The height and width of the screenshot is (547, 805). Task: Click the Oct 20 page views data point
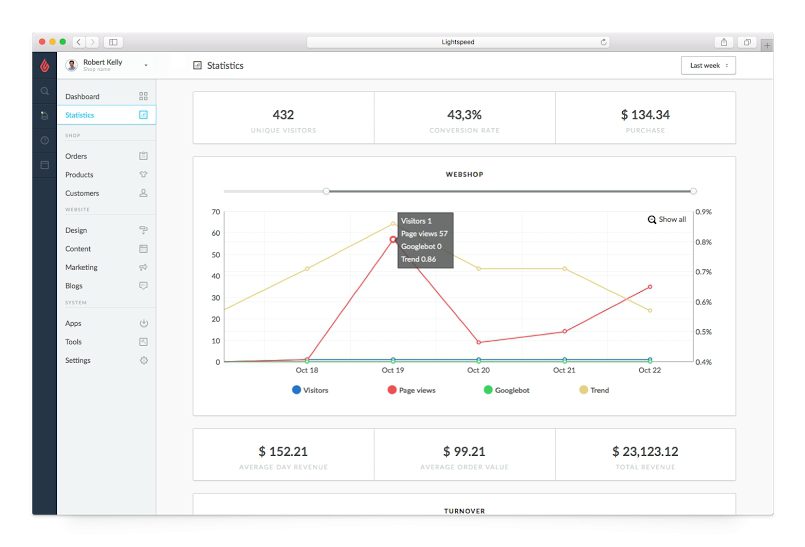pyautogui.click(x=479, y=343)
